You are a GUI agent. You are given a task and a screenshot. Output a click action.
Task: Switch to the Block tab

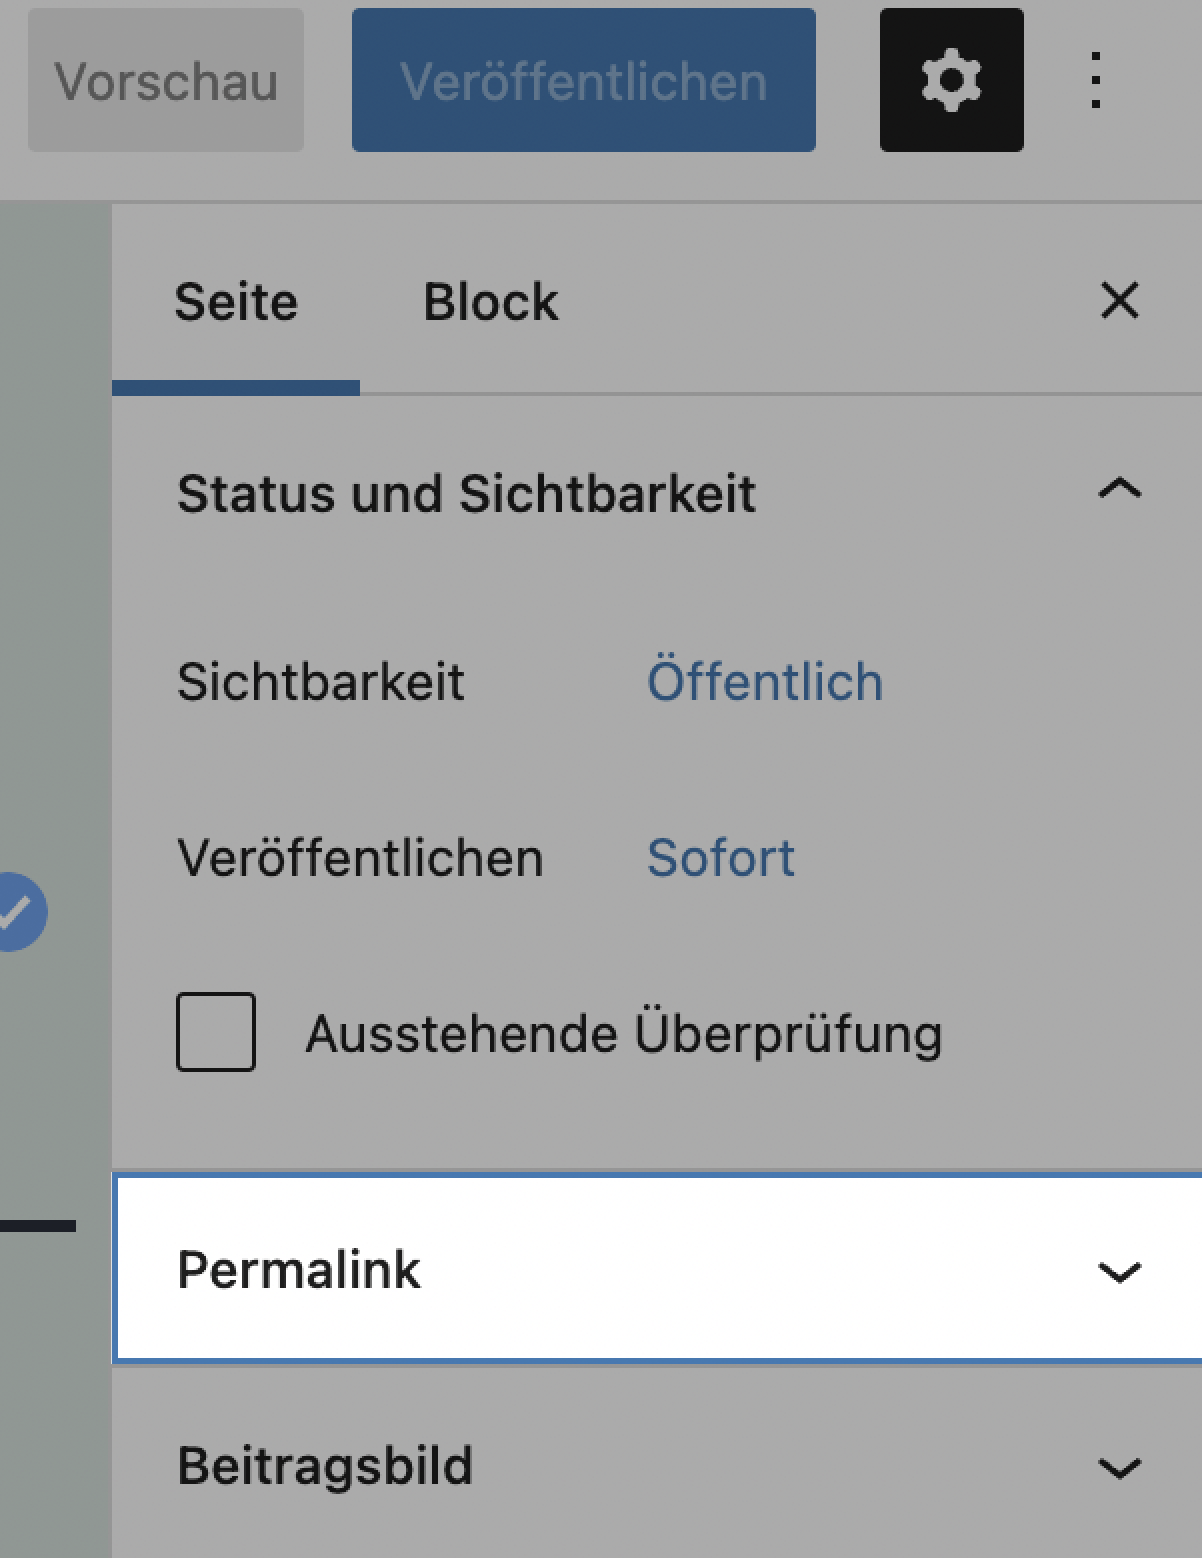[x=490, y=302]
